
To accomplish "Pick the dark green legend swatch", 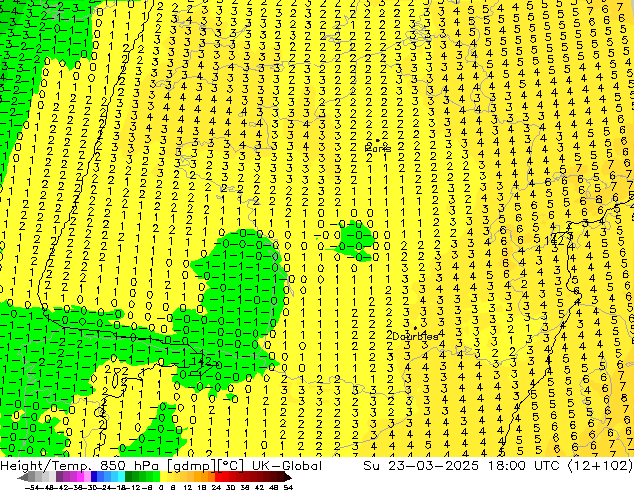I will click(x=128, y=478).
